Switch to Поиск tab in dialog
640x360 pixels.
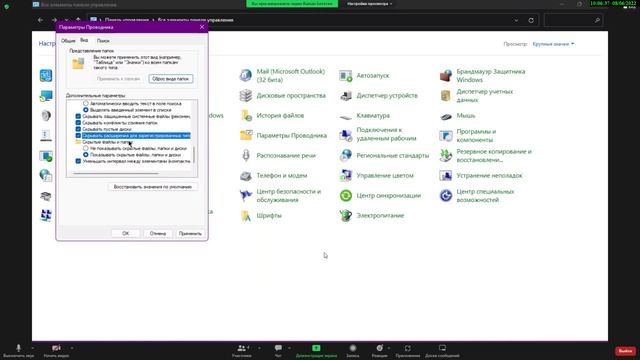pyautogui.click(x=103, y=41)
